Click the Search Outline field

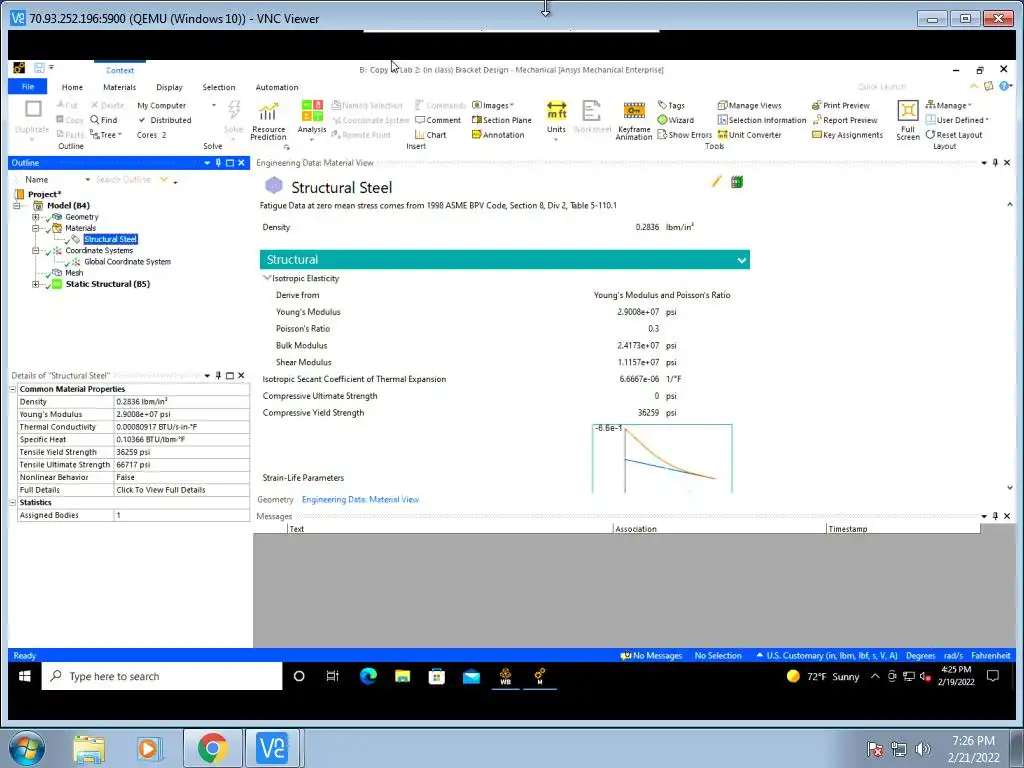click(x=123, y=180)
